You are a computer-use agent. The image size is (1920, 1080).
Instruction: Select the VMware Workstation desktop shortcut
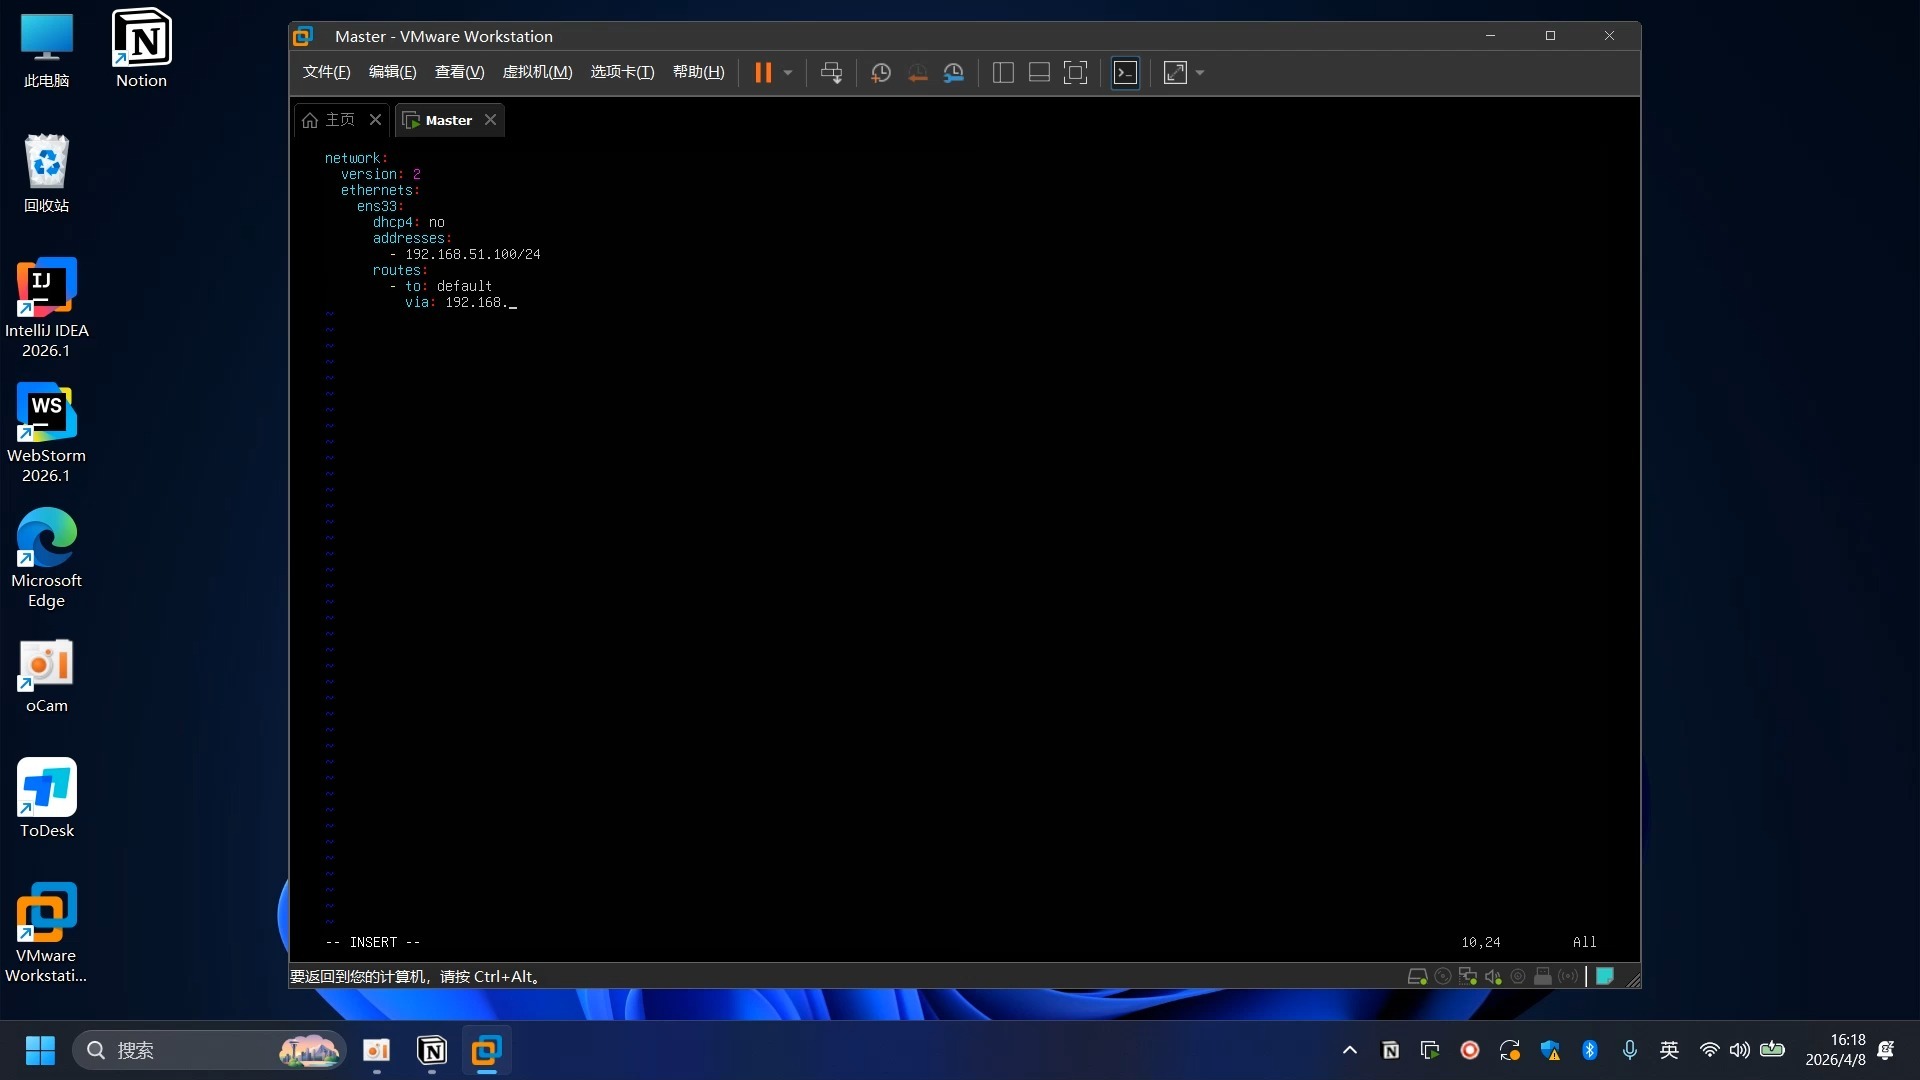(46, 934)
